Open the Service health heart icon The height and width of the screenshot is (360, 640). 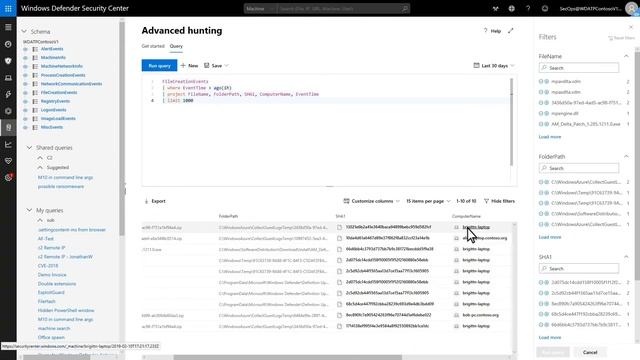8,161
